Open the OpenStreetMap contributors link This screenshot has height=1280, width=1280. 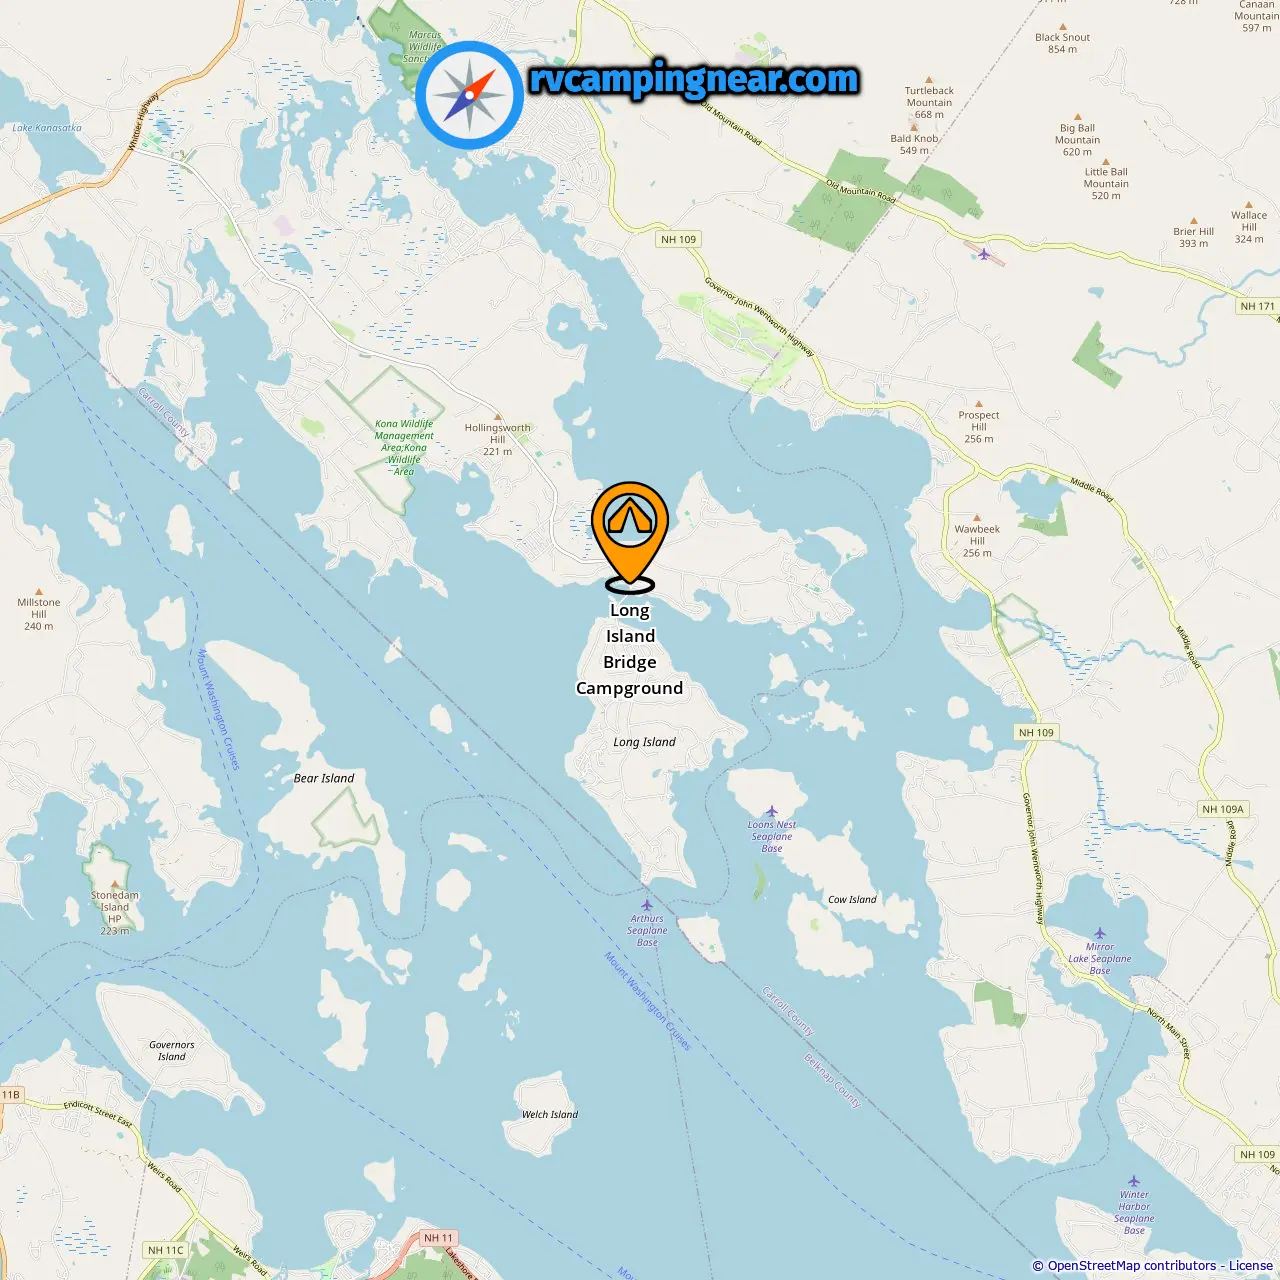[1132, 1266]
